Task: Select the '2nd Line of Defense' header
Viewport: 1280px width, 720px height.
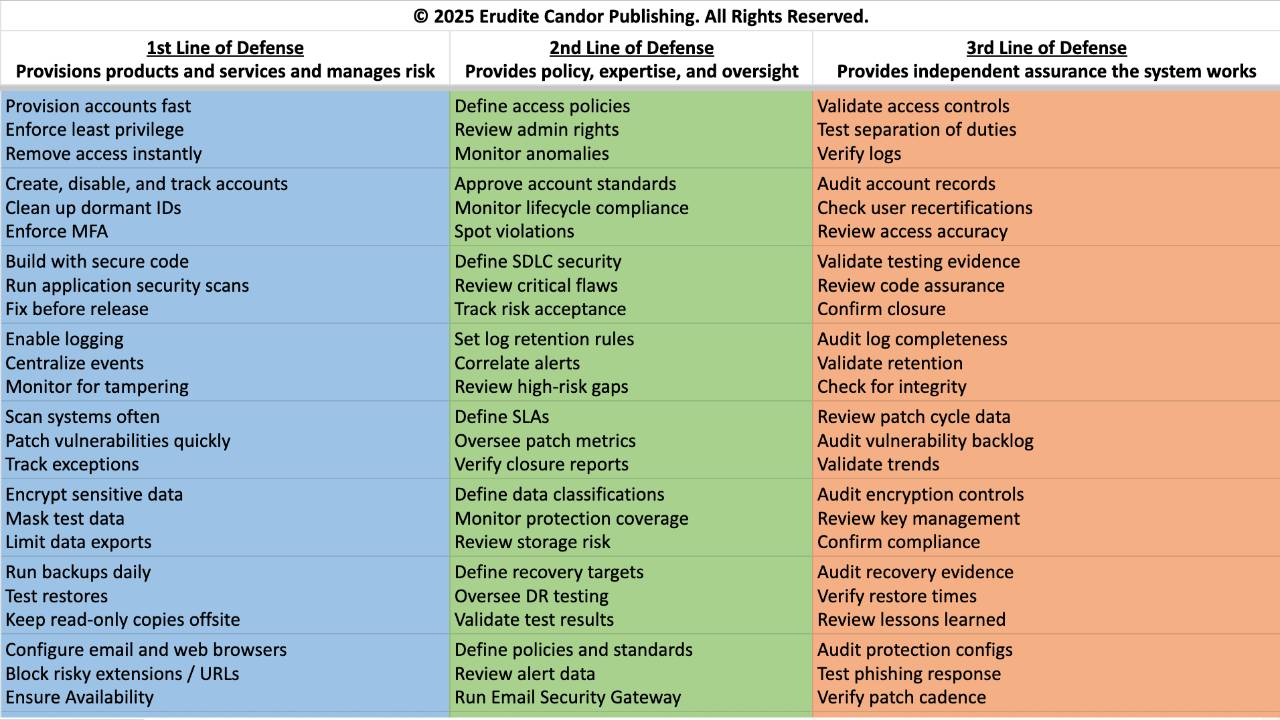Action: pos(631,48)
